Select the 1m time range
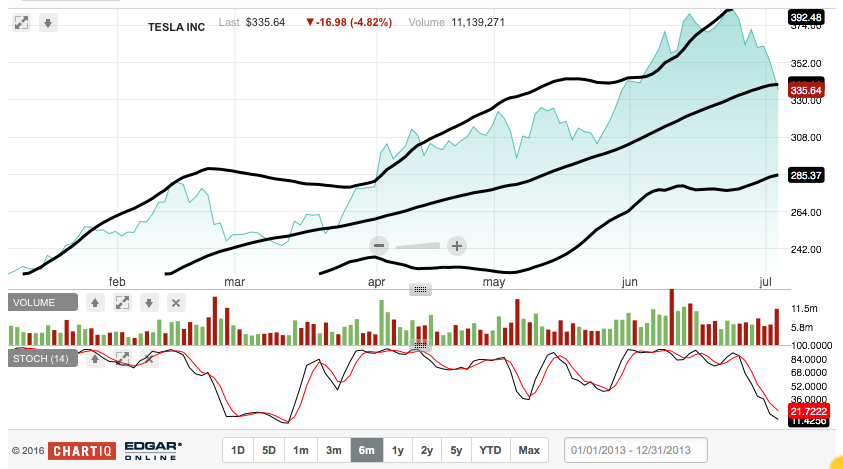Viewport: 843px width, 469px height. click(x=301, y=450)
